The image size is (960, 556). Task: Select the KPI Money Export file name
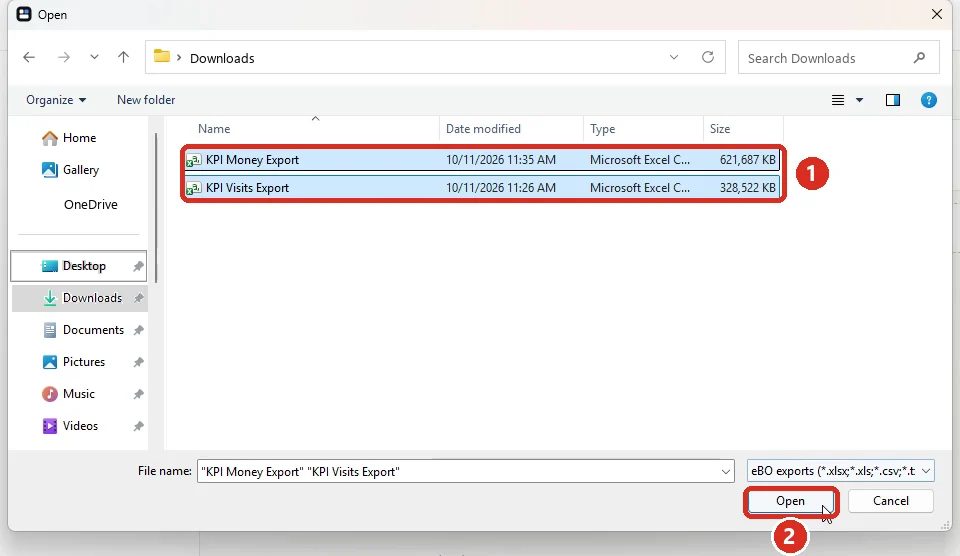click(x=252, y=160)
